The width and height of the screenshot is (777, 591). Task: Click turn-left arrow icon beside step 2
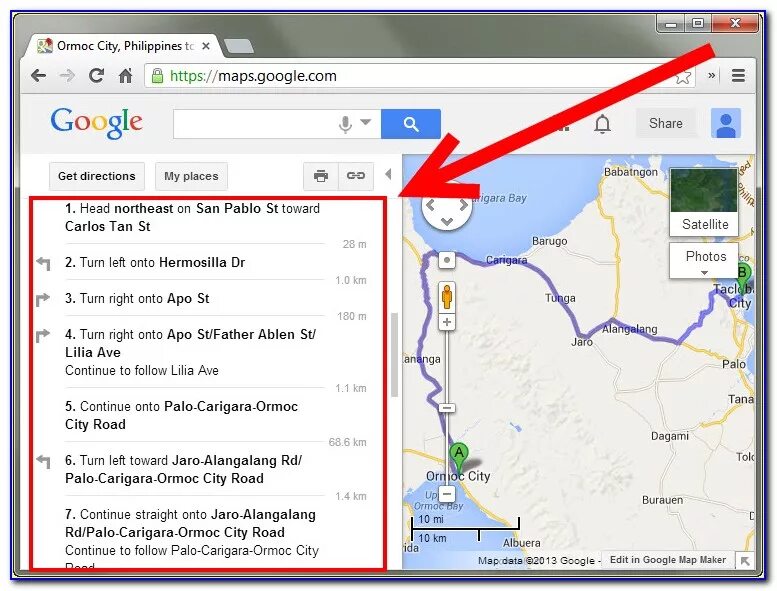point(44,263)
